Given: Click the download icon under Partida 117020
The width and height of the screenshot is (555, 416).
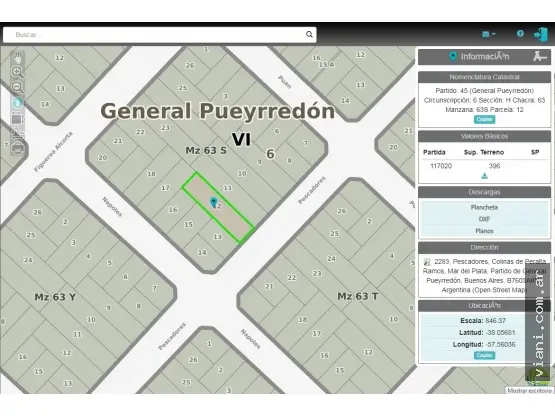Looking at the screenshot, I should point(484,176).
